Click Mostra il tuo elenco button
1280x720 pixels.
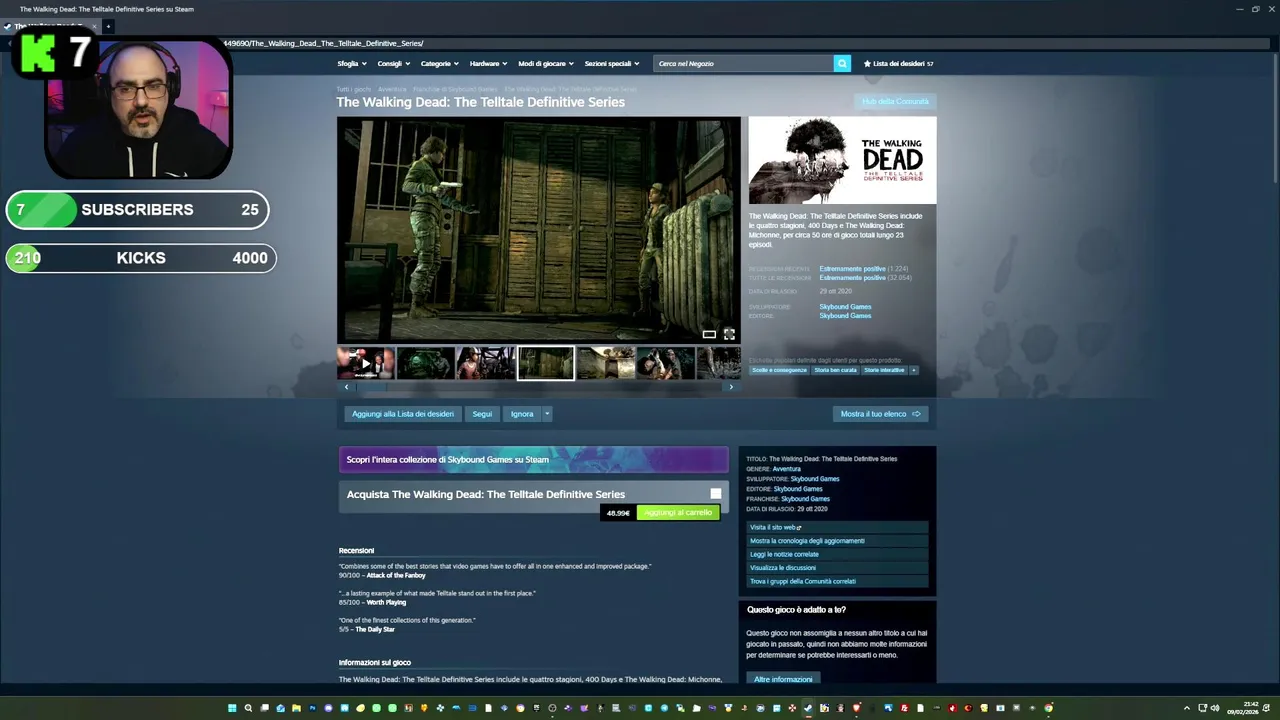coord(880,414)
